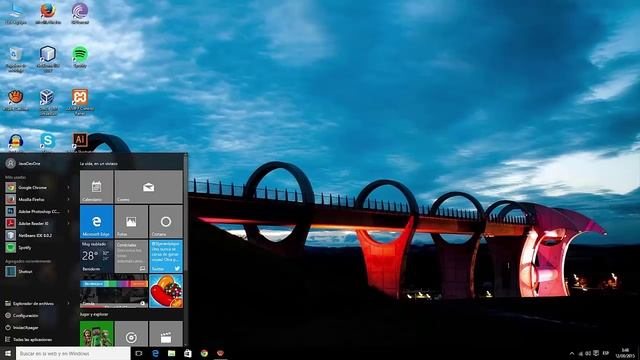Expand Adobe Reader XI jump list arrow
The width and height of the screenshot is (640, 360).
[69, 223]
